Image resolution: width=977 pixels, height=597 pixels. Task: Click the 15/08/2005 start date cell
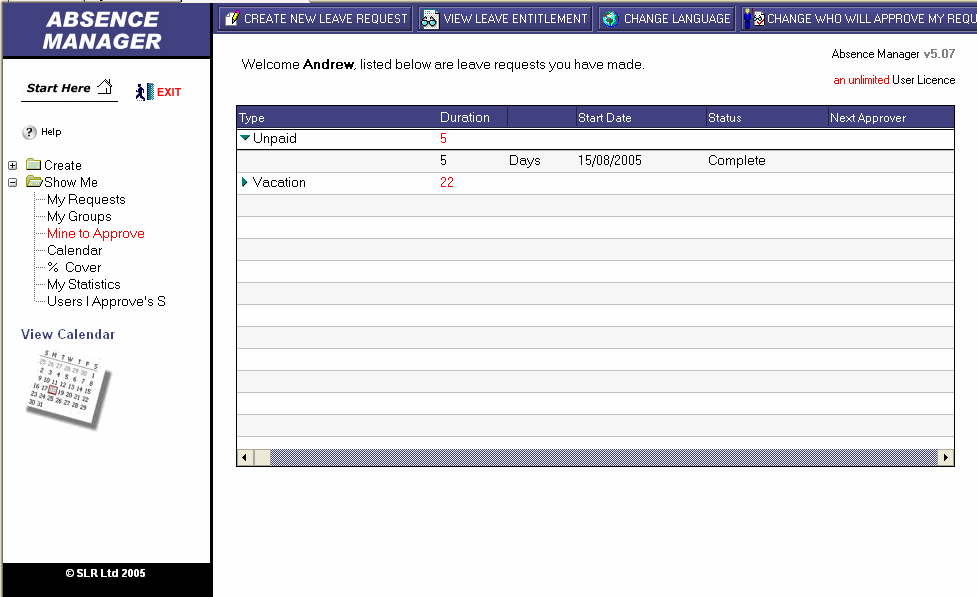pos(609,160)
